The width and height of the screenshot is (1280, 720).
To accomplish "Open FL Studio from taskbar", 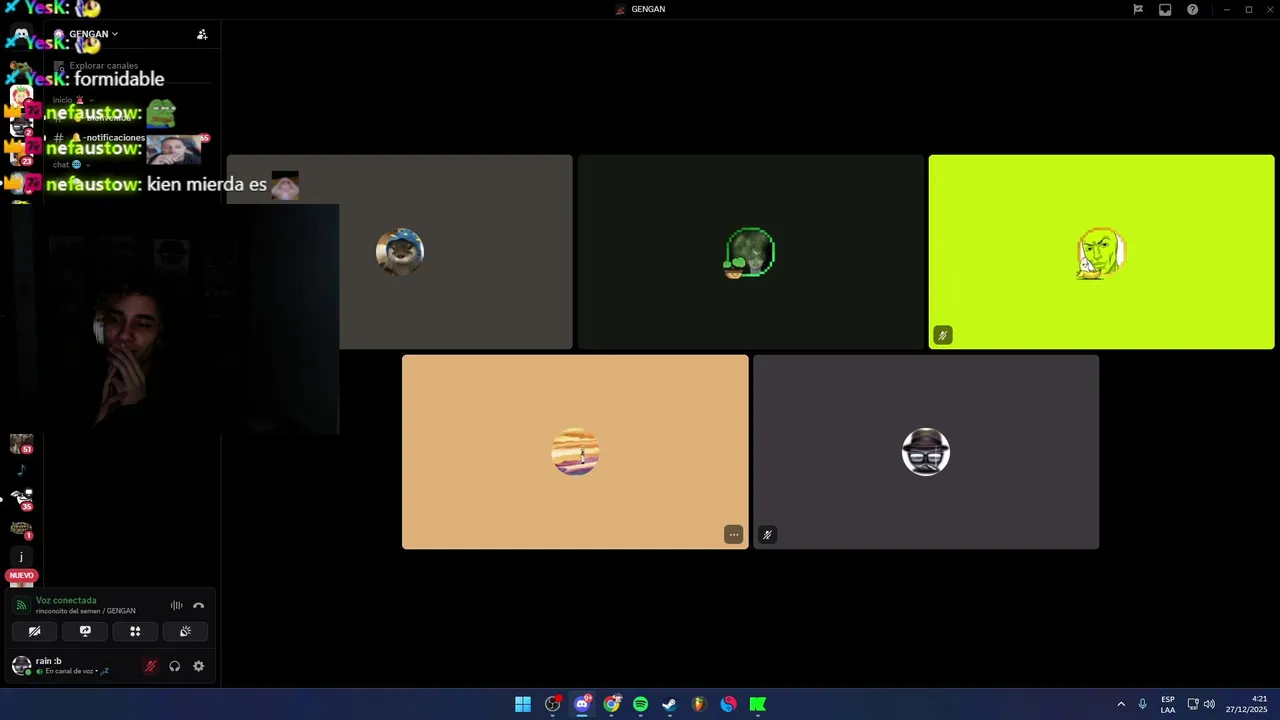I will [x=699, y=704].
